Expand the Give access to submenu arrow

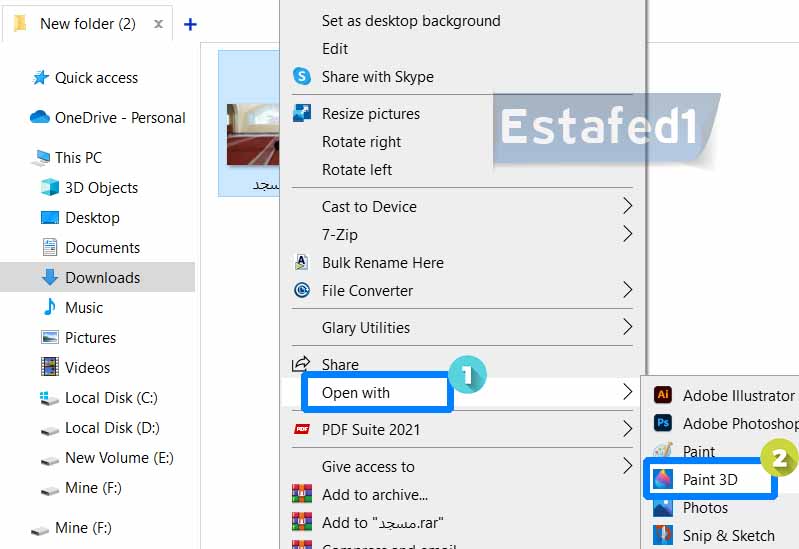pyautogui.click(x=627, y=466)
